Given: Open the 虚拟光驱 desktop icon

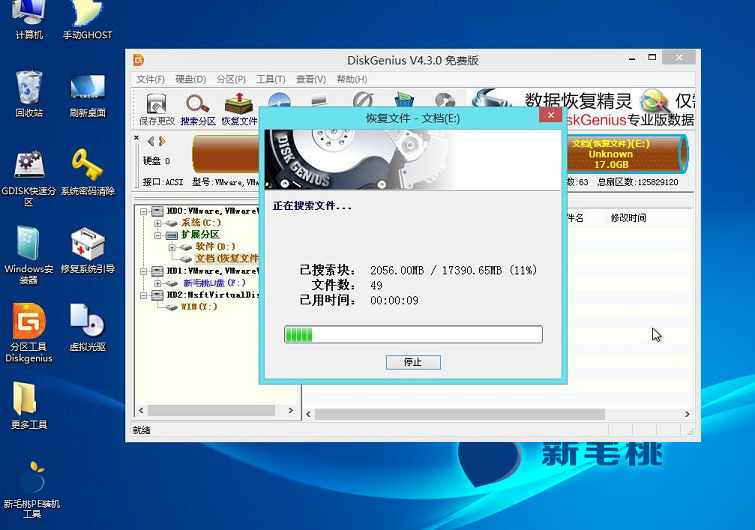Looking at the screenshot, I should click(87, 328).
